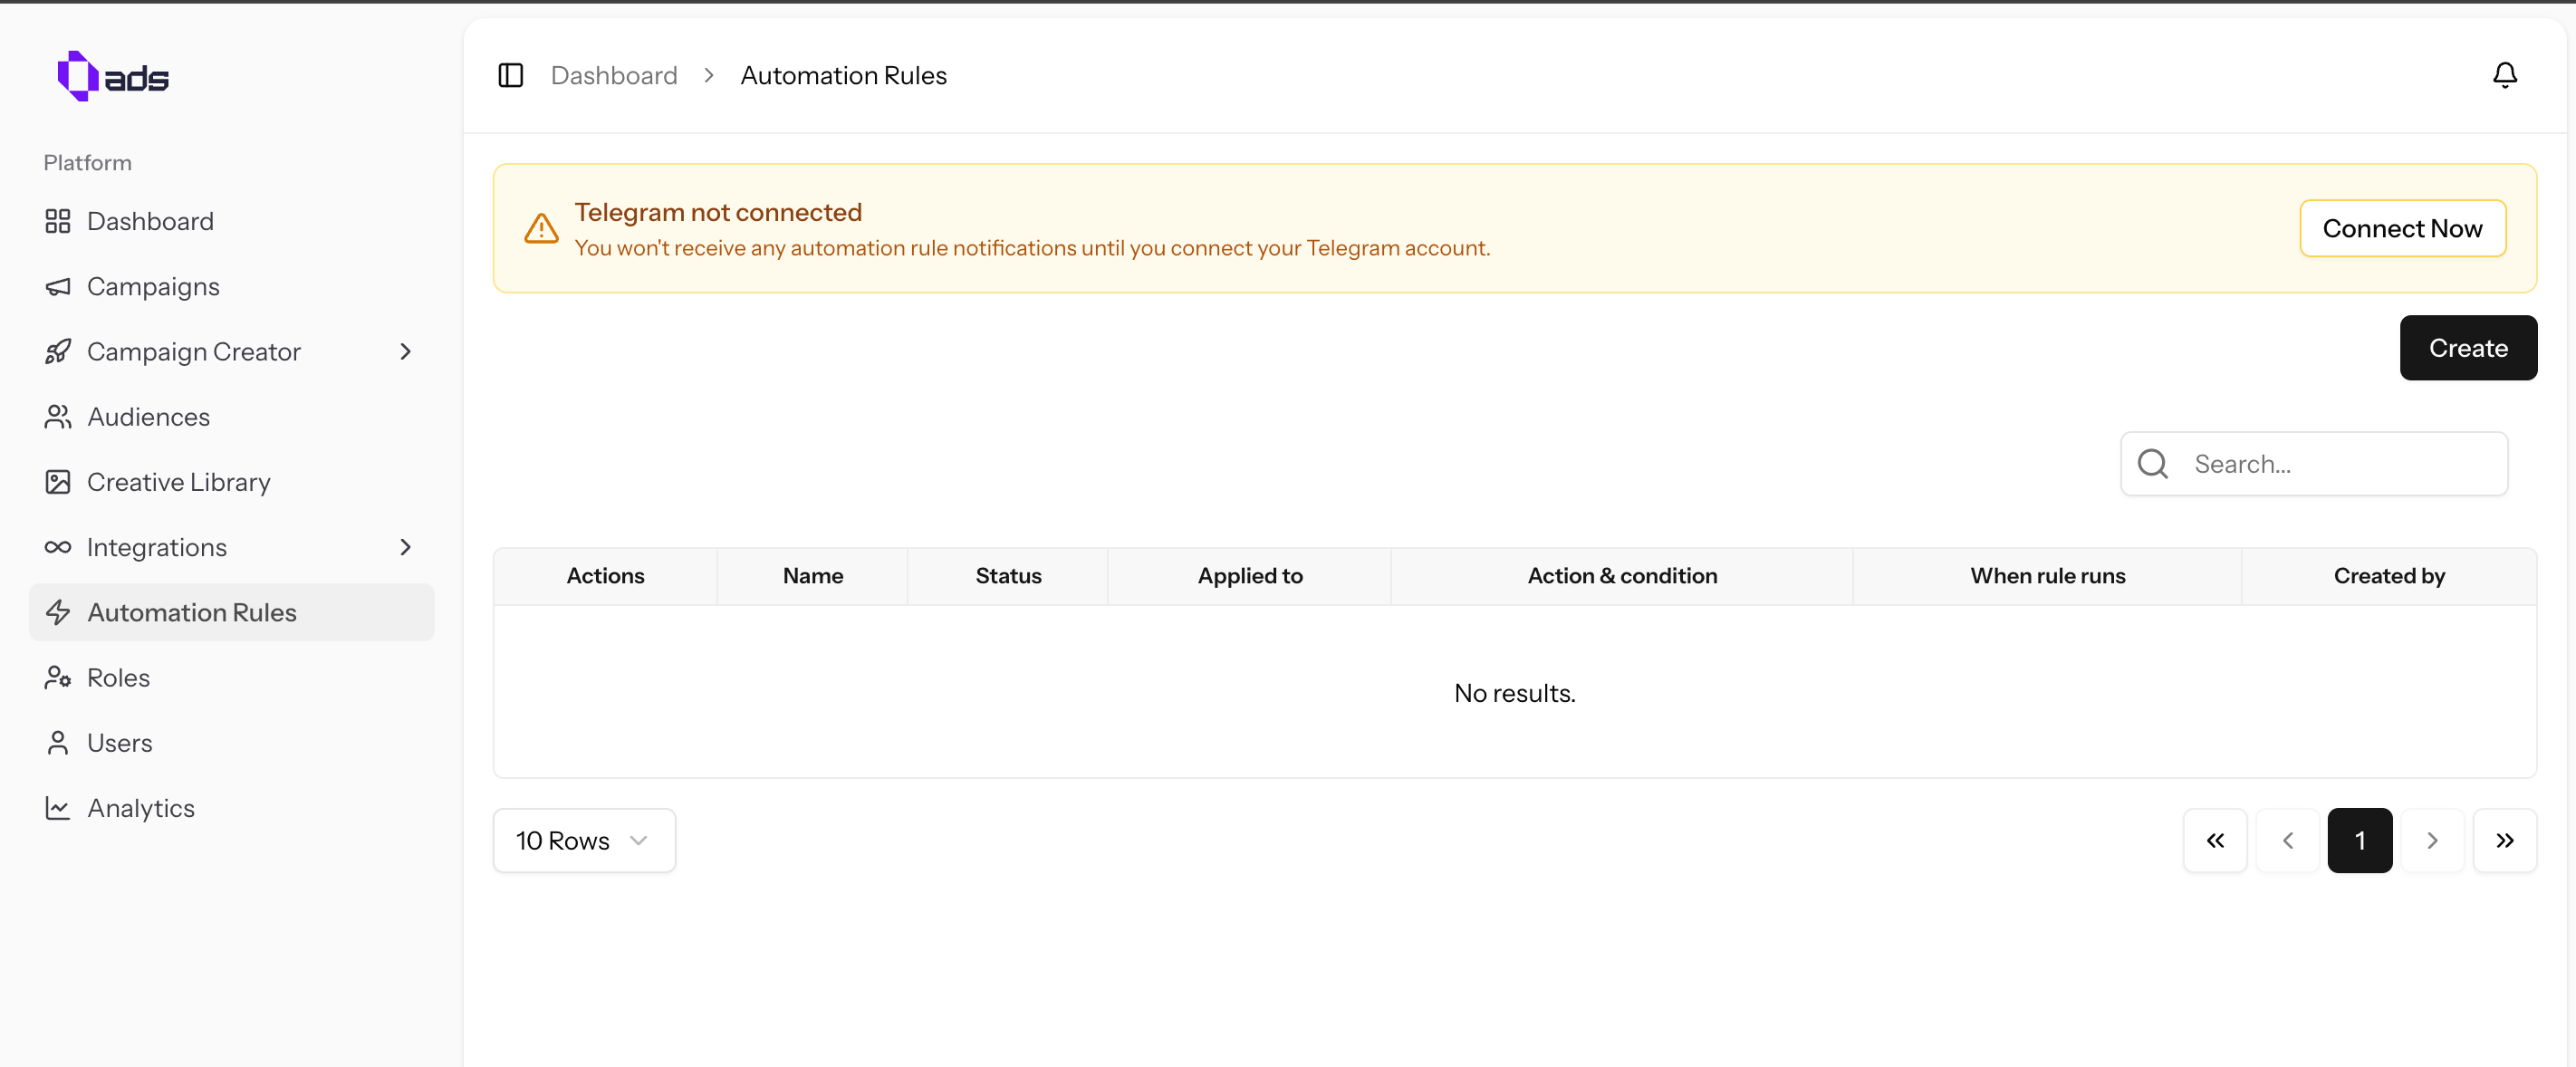Open notifications bell icon
2576x1067 pixels.
tap(2504, 75)
